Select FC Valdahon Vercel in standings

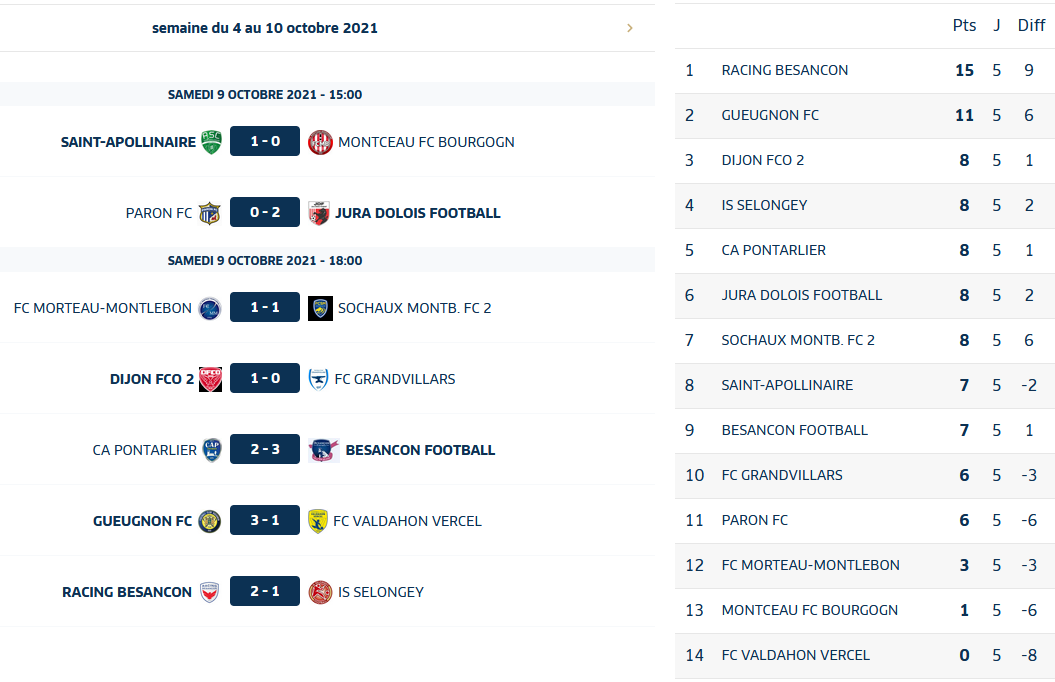tap(796, 655)
